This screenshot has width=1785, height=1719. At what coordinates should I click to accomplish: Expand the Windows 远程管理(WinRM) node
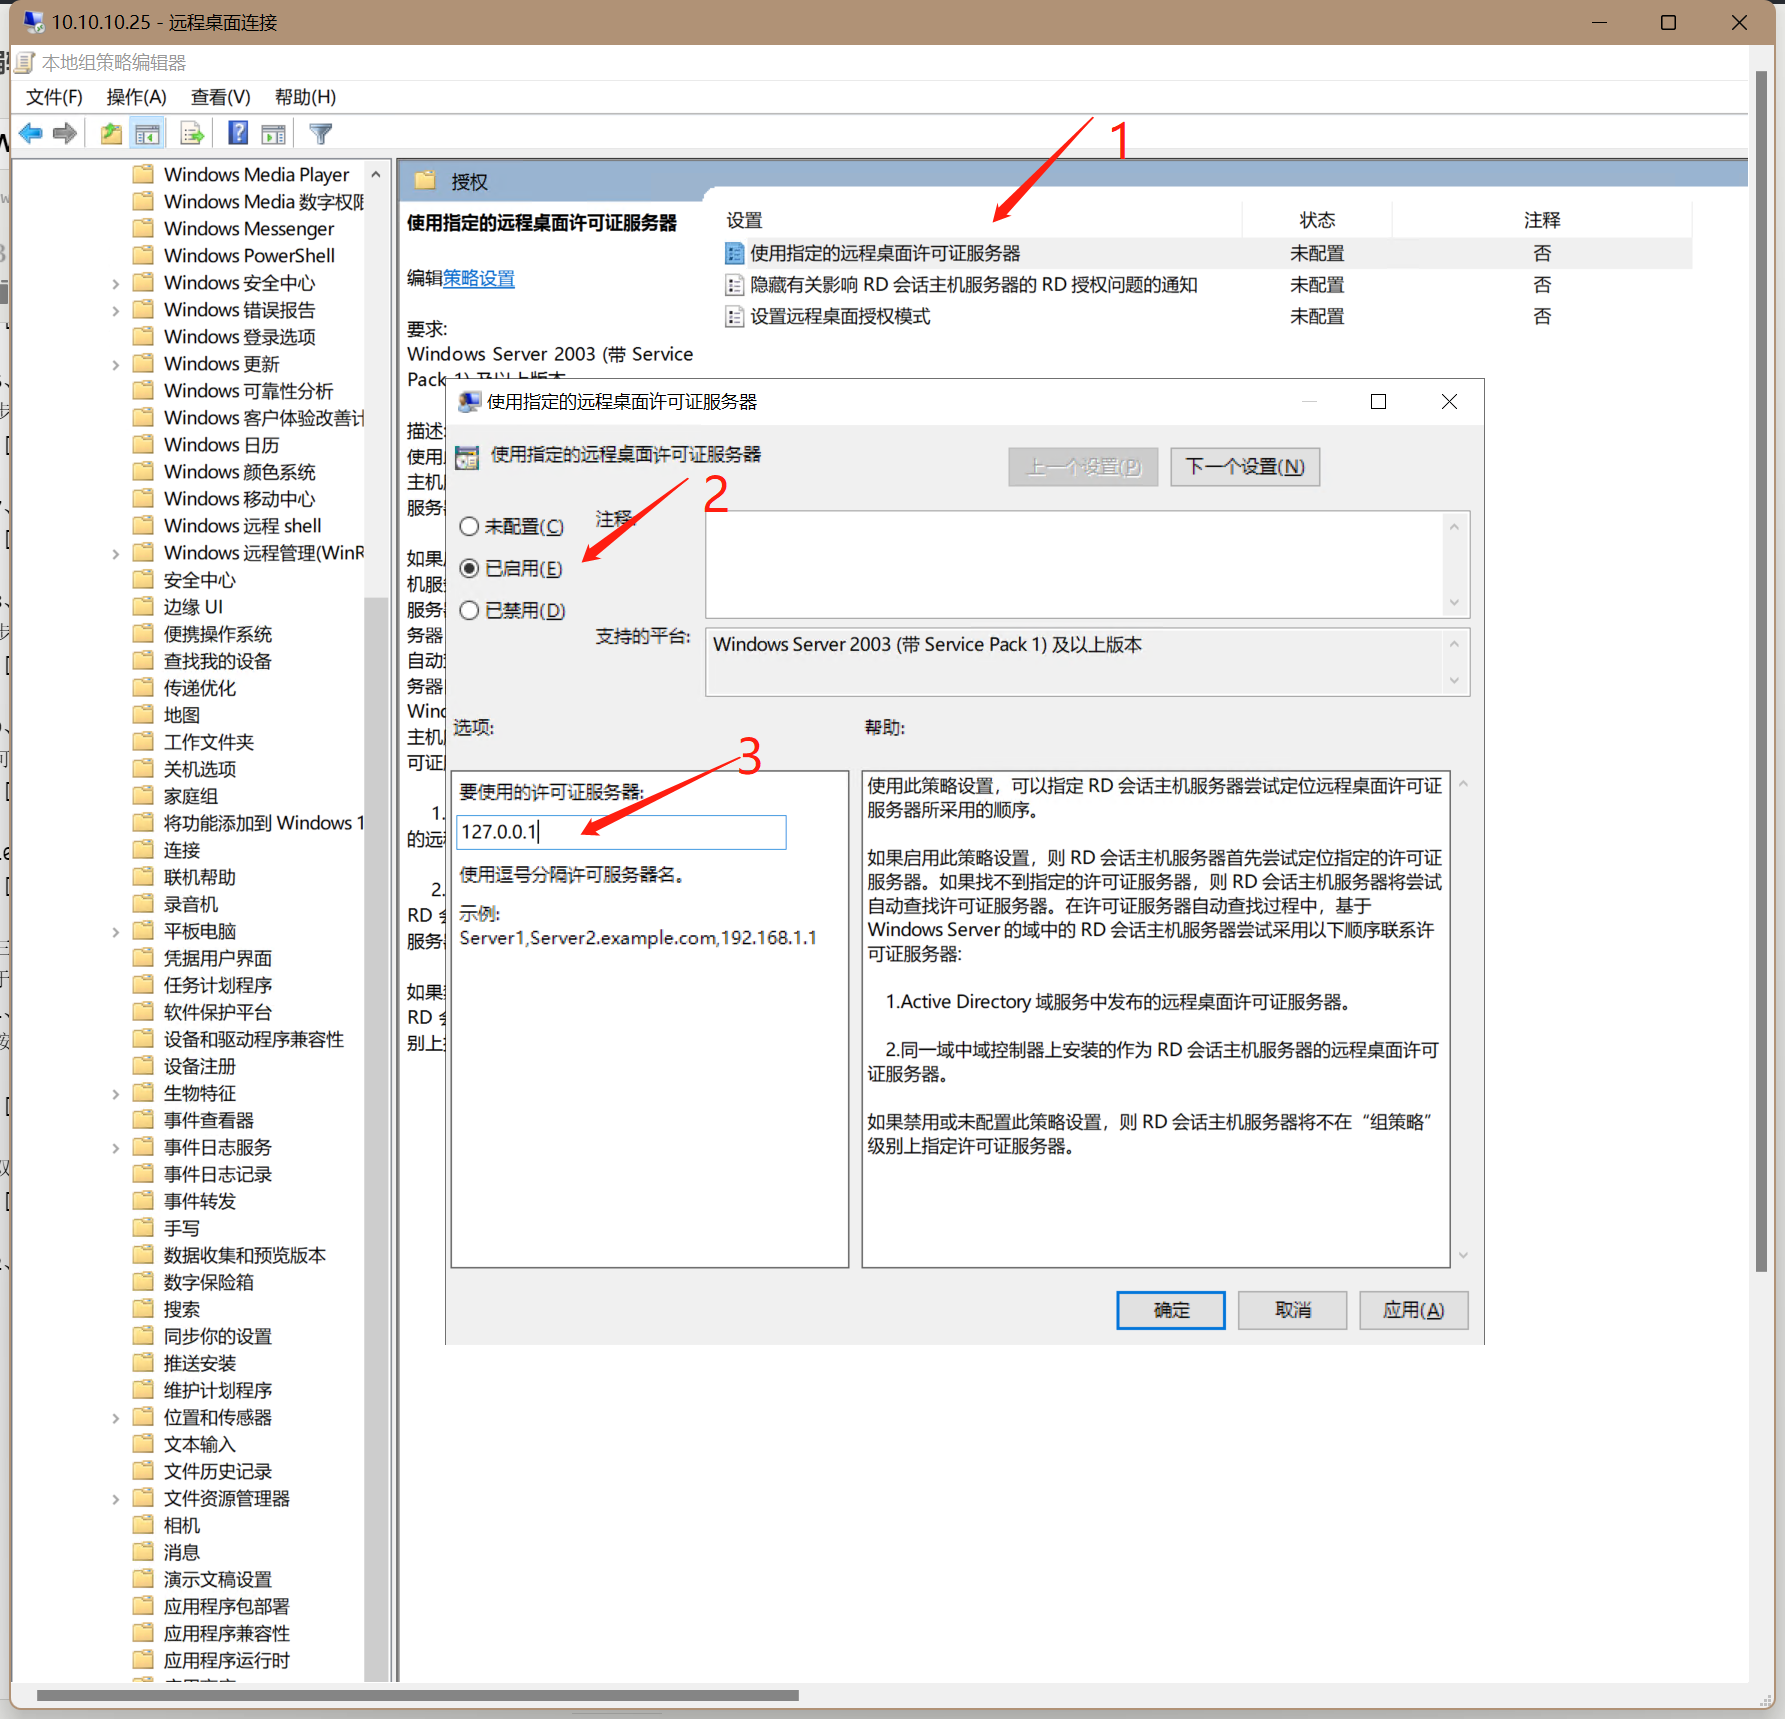(115, 553)
